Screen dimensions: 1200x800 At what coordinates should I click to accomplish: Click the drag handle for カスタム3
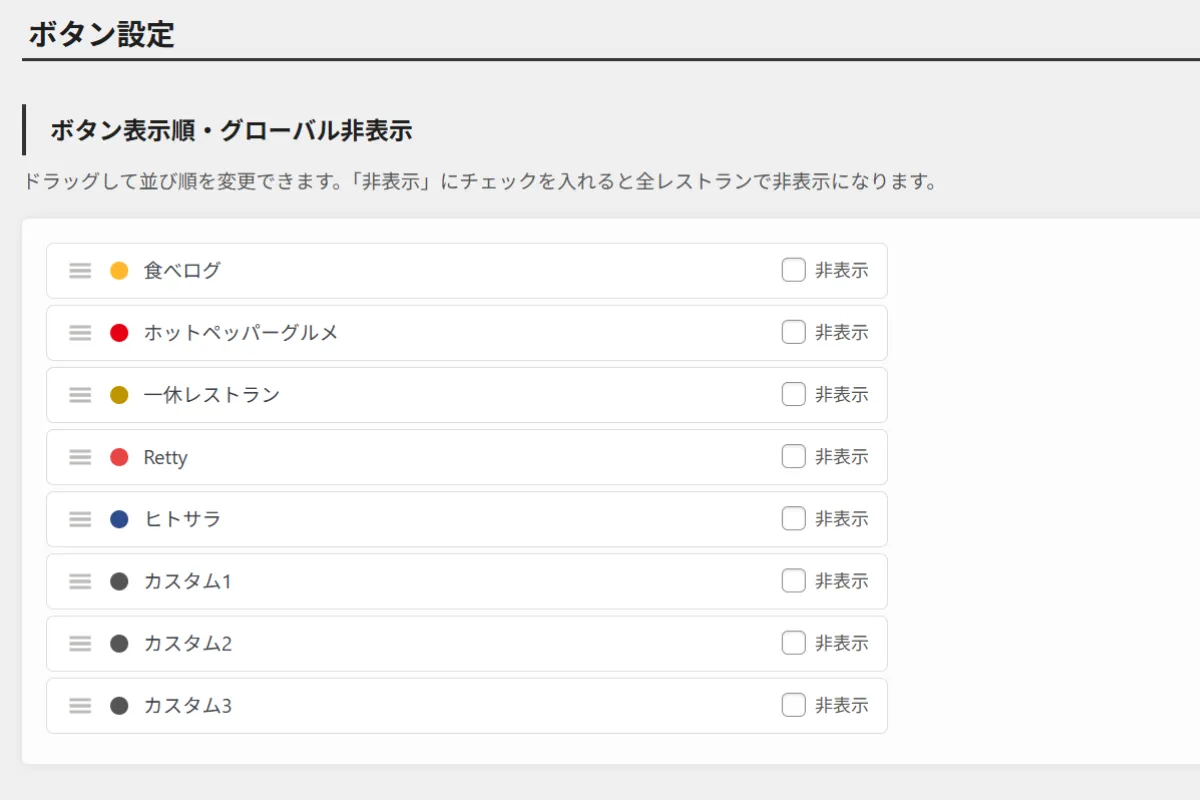click(80, 705)
